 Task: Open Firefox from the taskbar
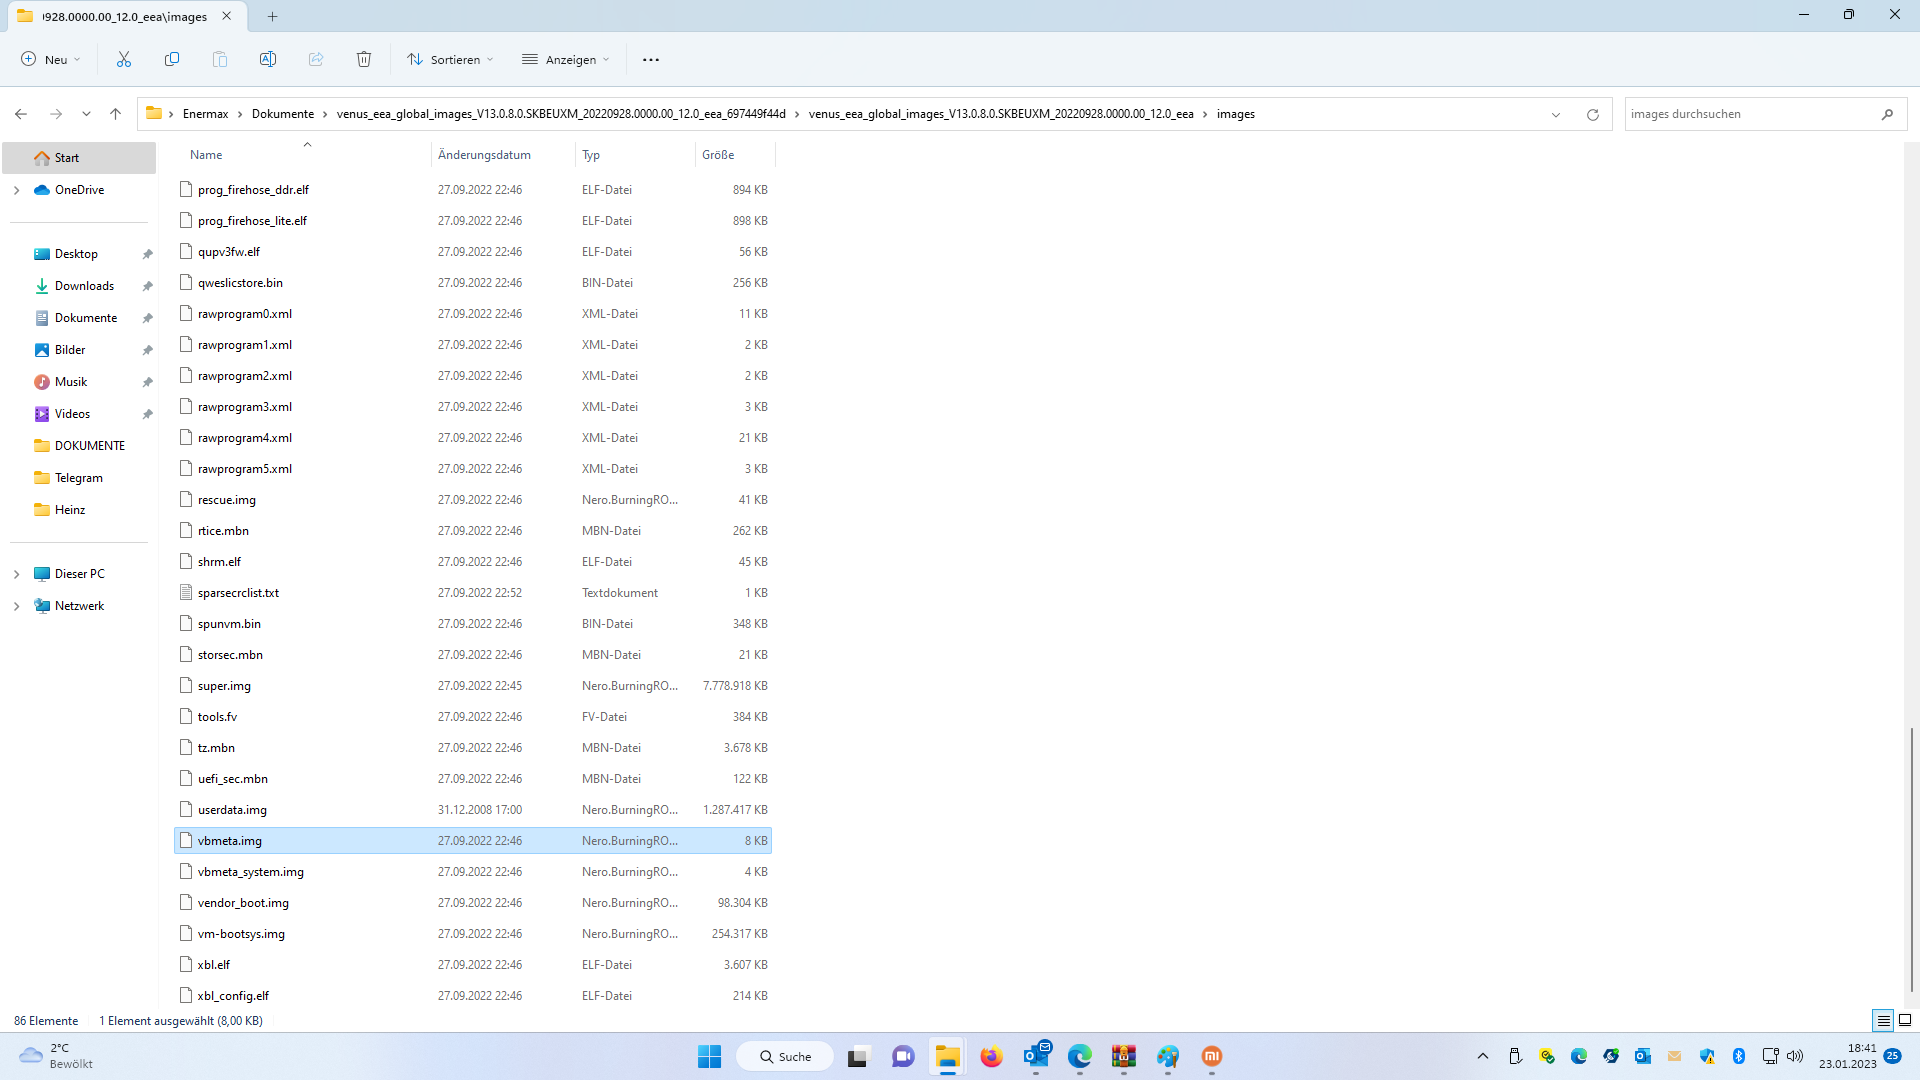[x=991, y=1056]
